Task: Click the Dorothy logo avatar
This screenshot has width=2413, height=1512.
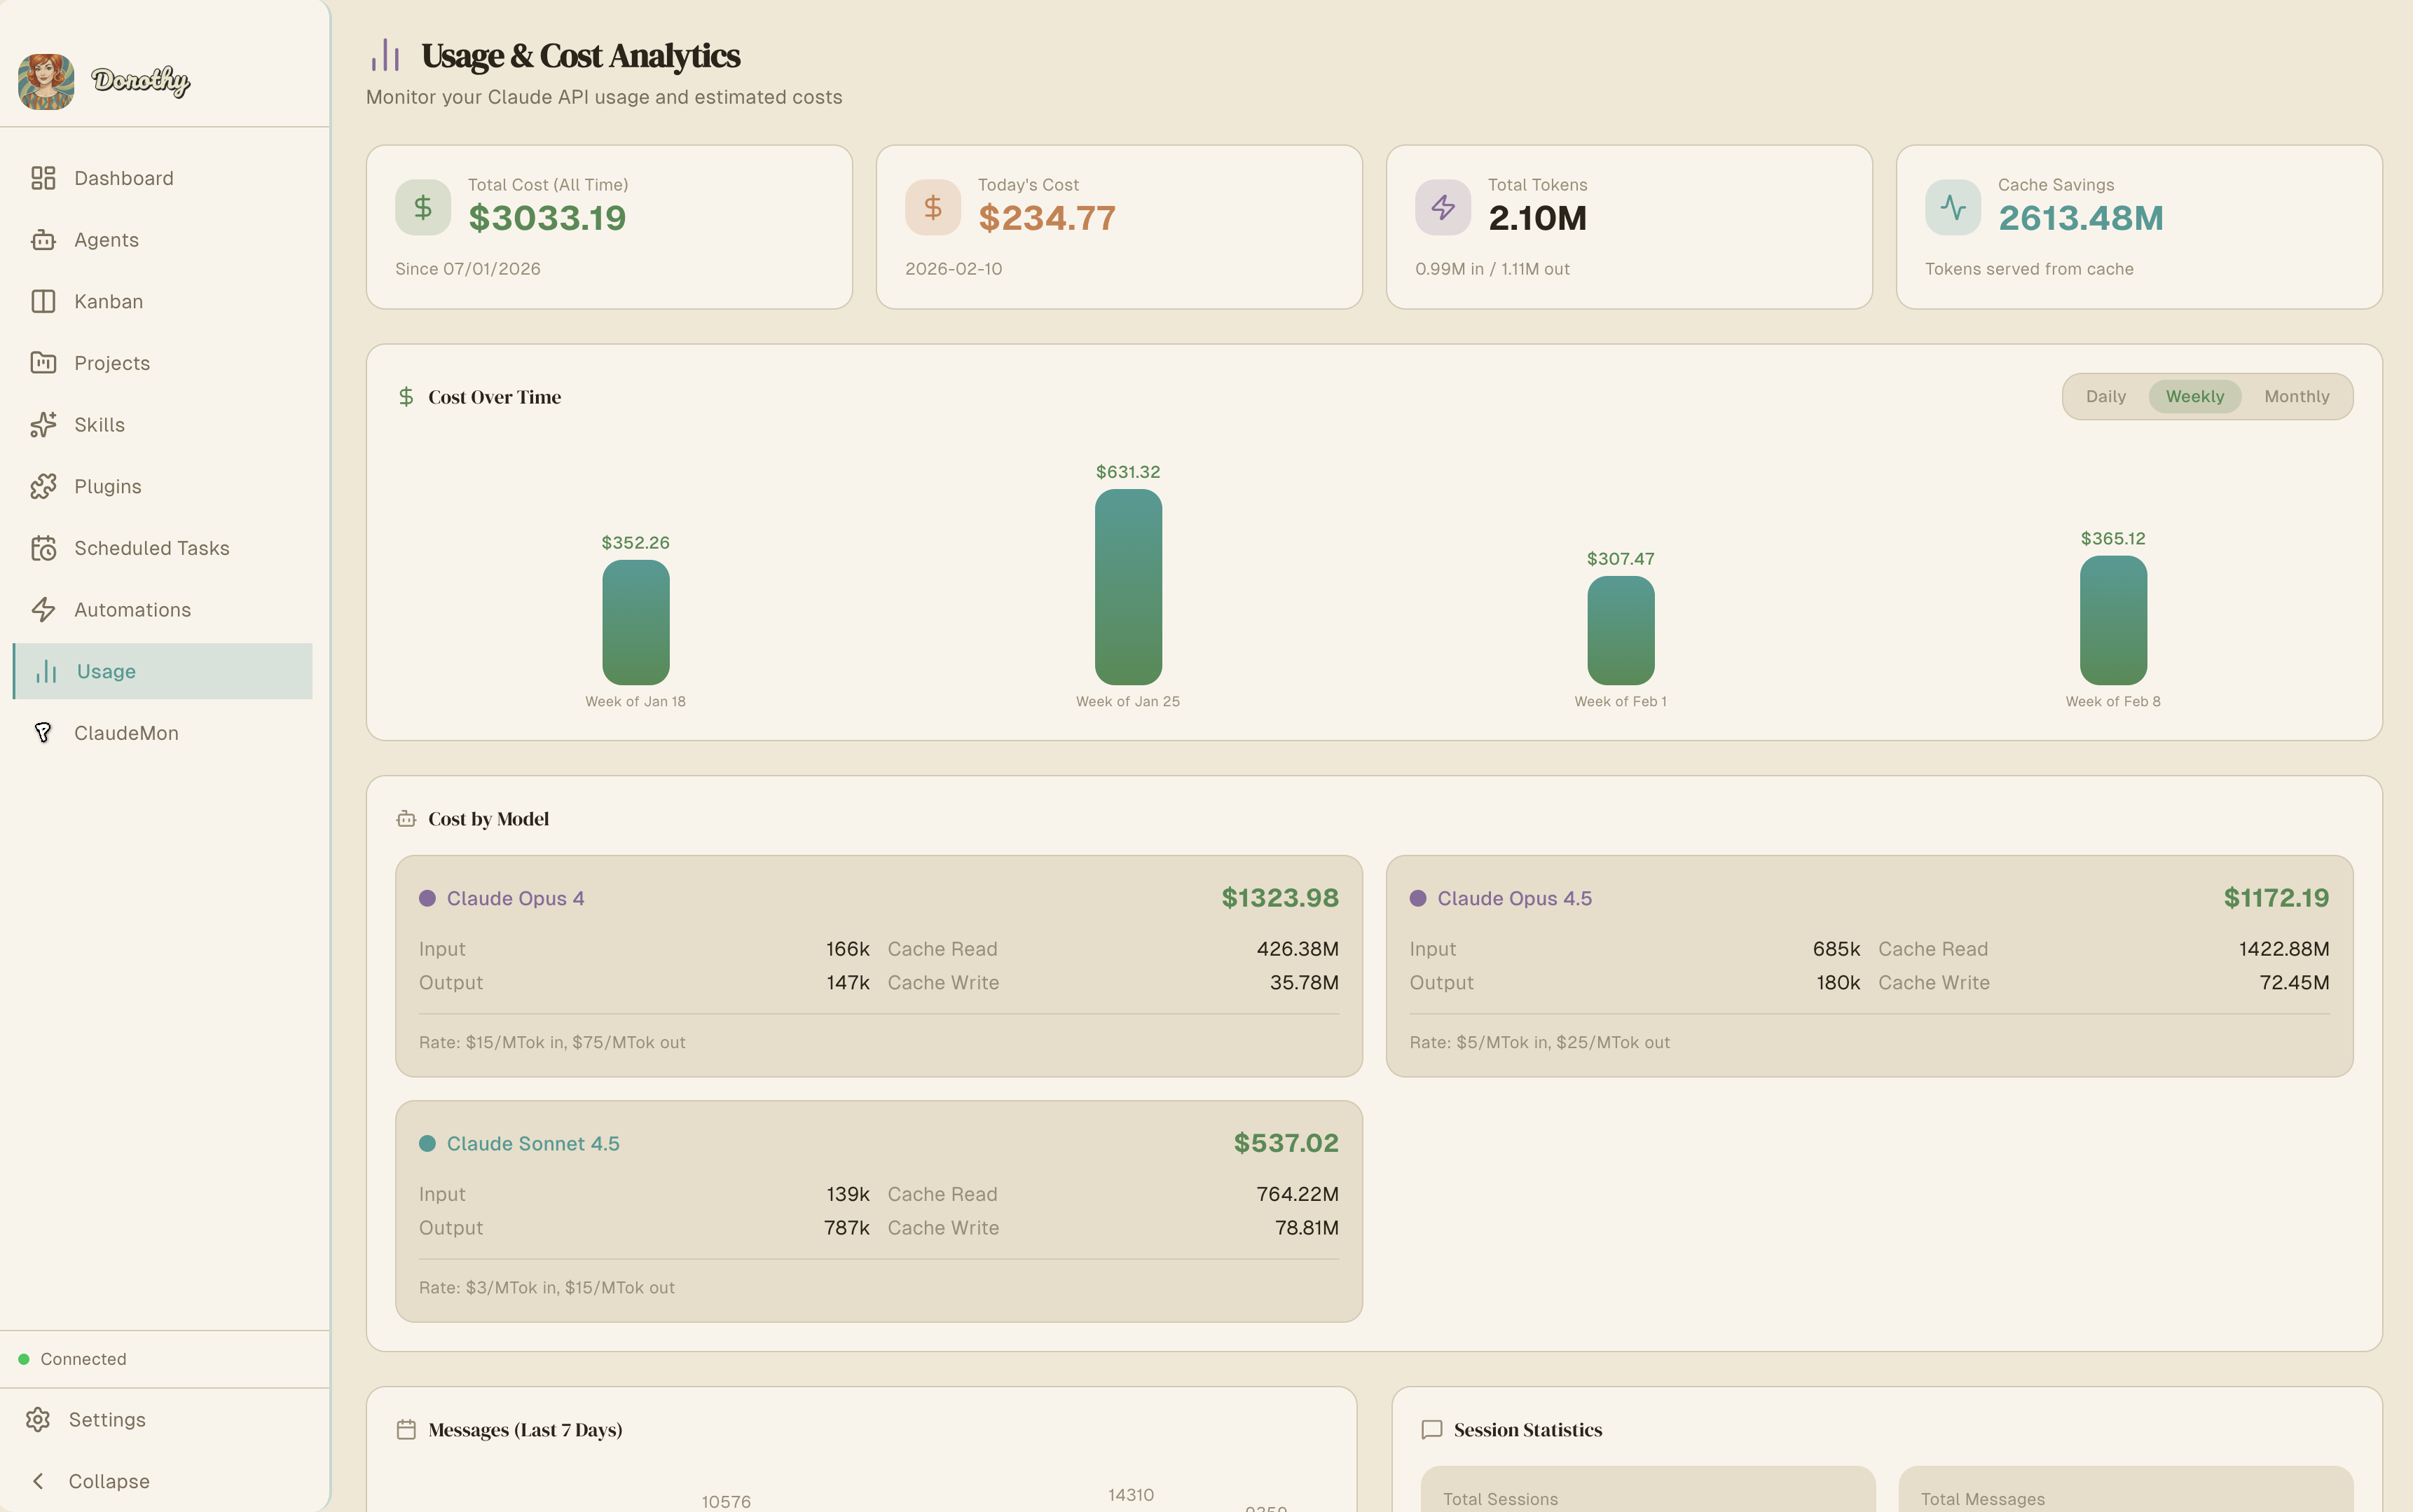Action: 46,81
